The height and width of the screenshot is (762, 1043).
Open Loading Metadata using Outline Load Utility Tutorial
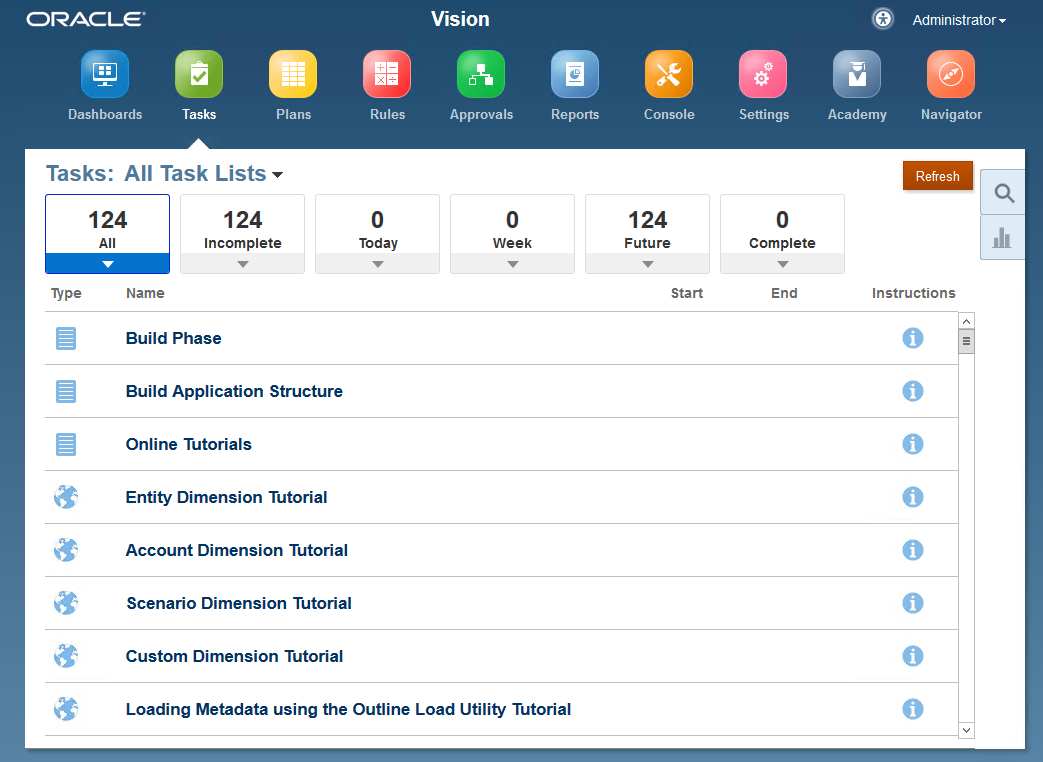(x=349, y=709)
